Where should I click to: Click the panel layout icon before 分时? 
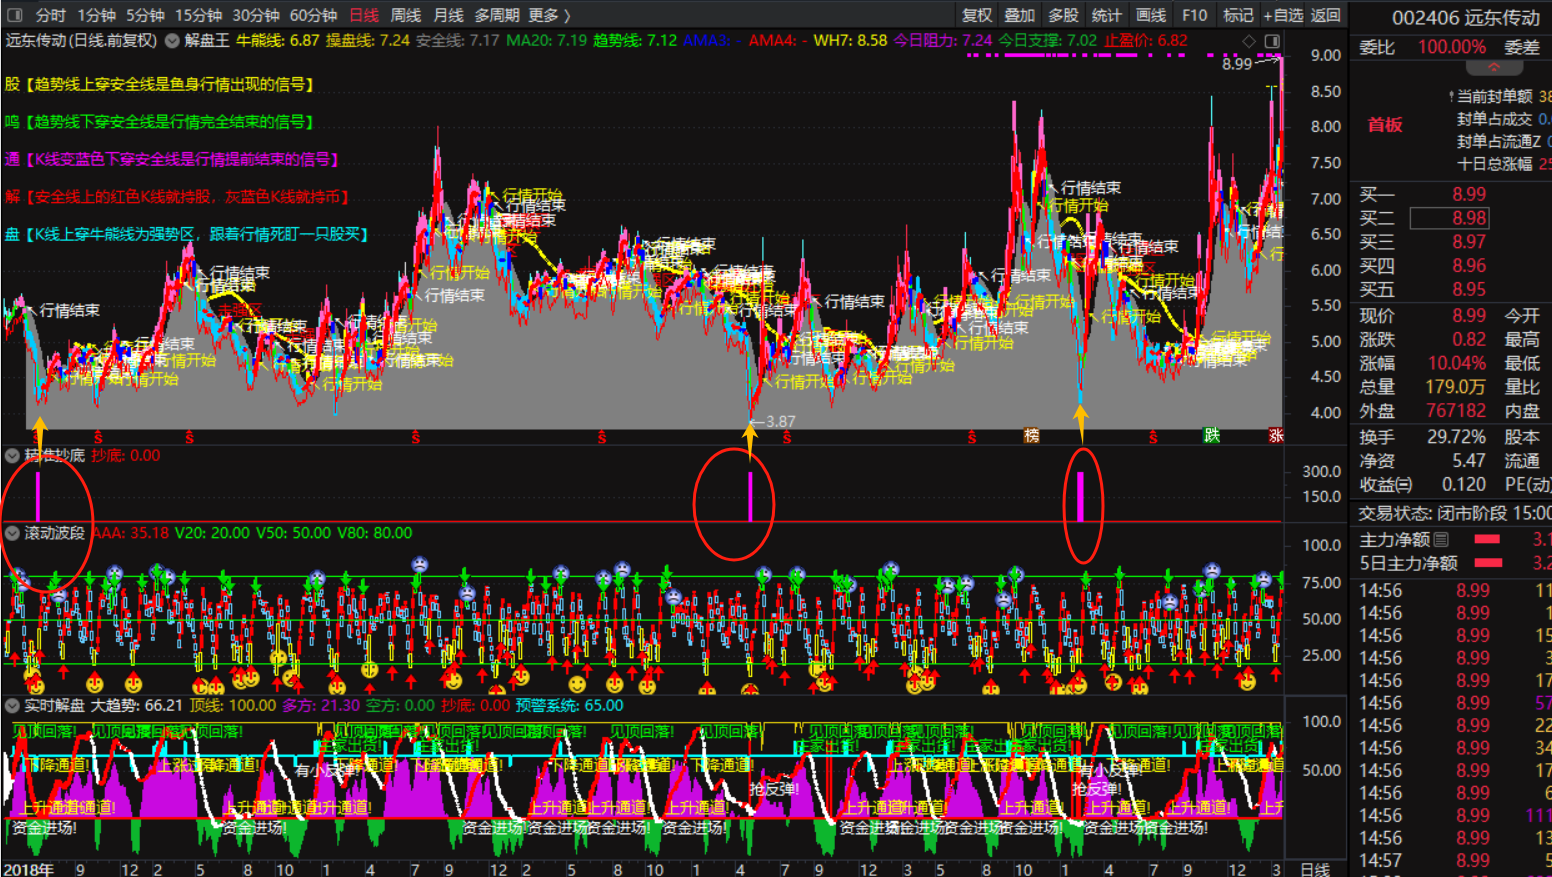coord(14,15)
